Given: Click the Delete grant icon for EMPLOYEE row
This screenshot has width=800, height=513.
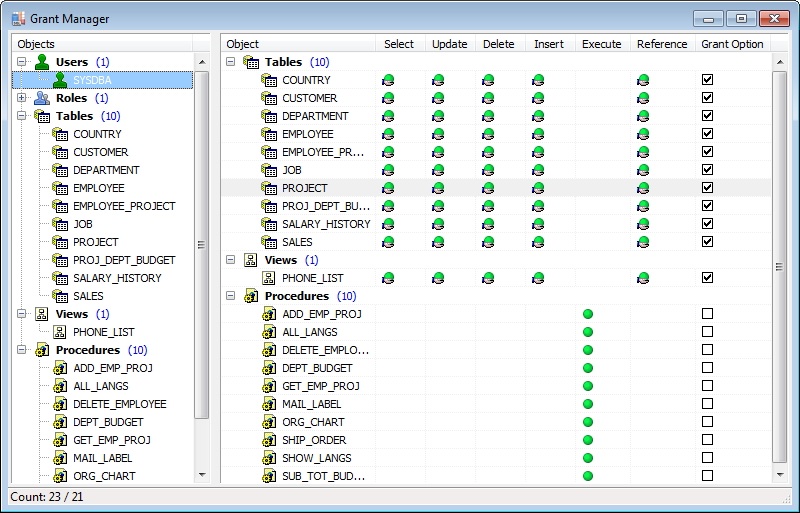Looking at the screenshot, I should coord(488,134).
